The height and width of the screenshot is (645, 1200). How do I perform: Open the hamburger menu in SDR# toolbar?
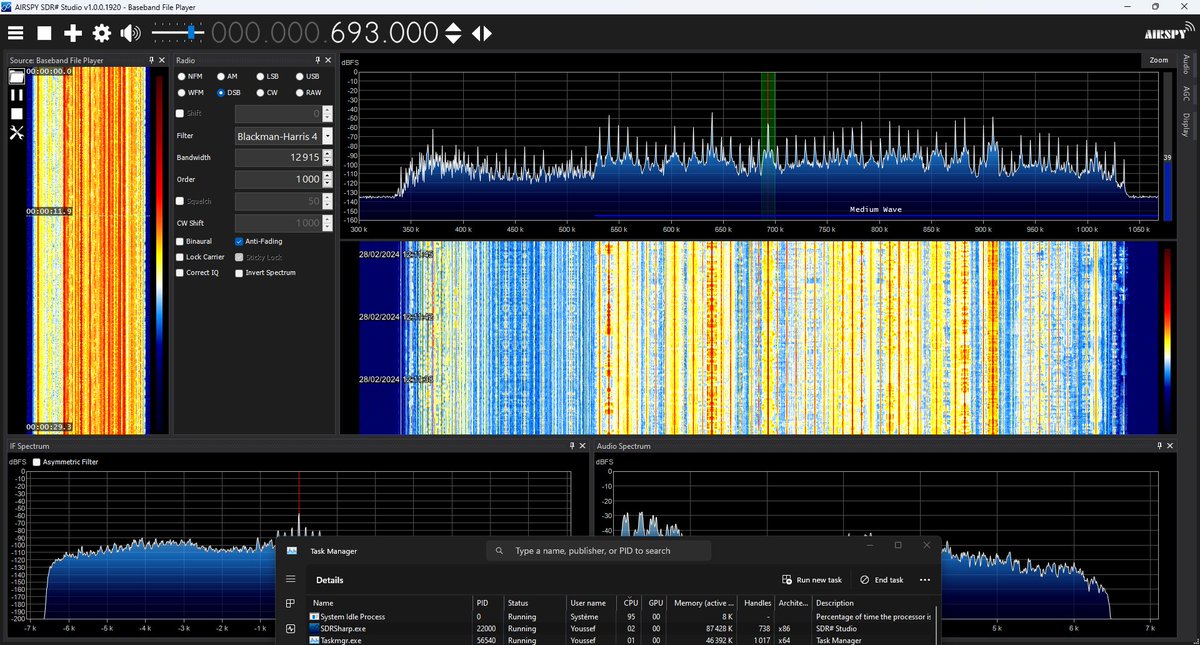coord(16,32)
